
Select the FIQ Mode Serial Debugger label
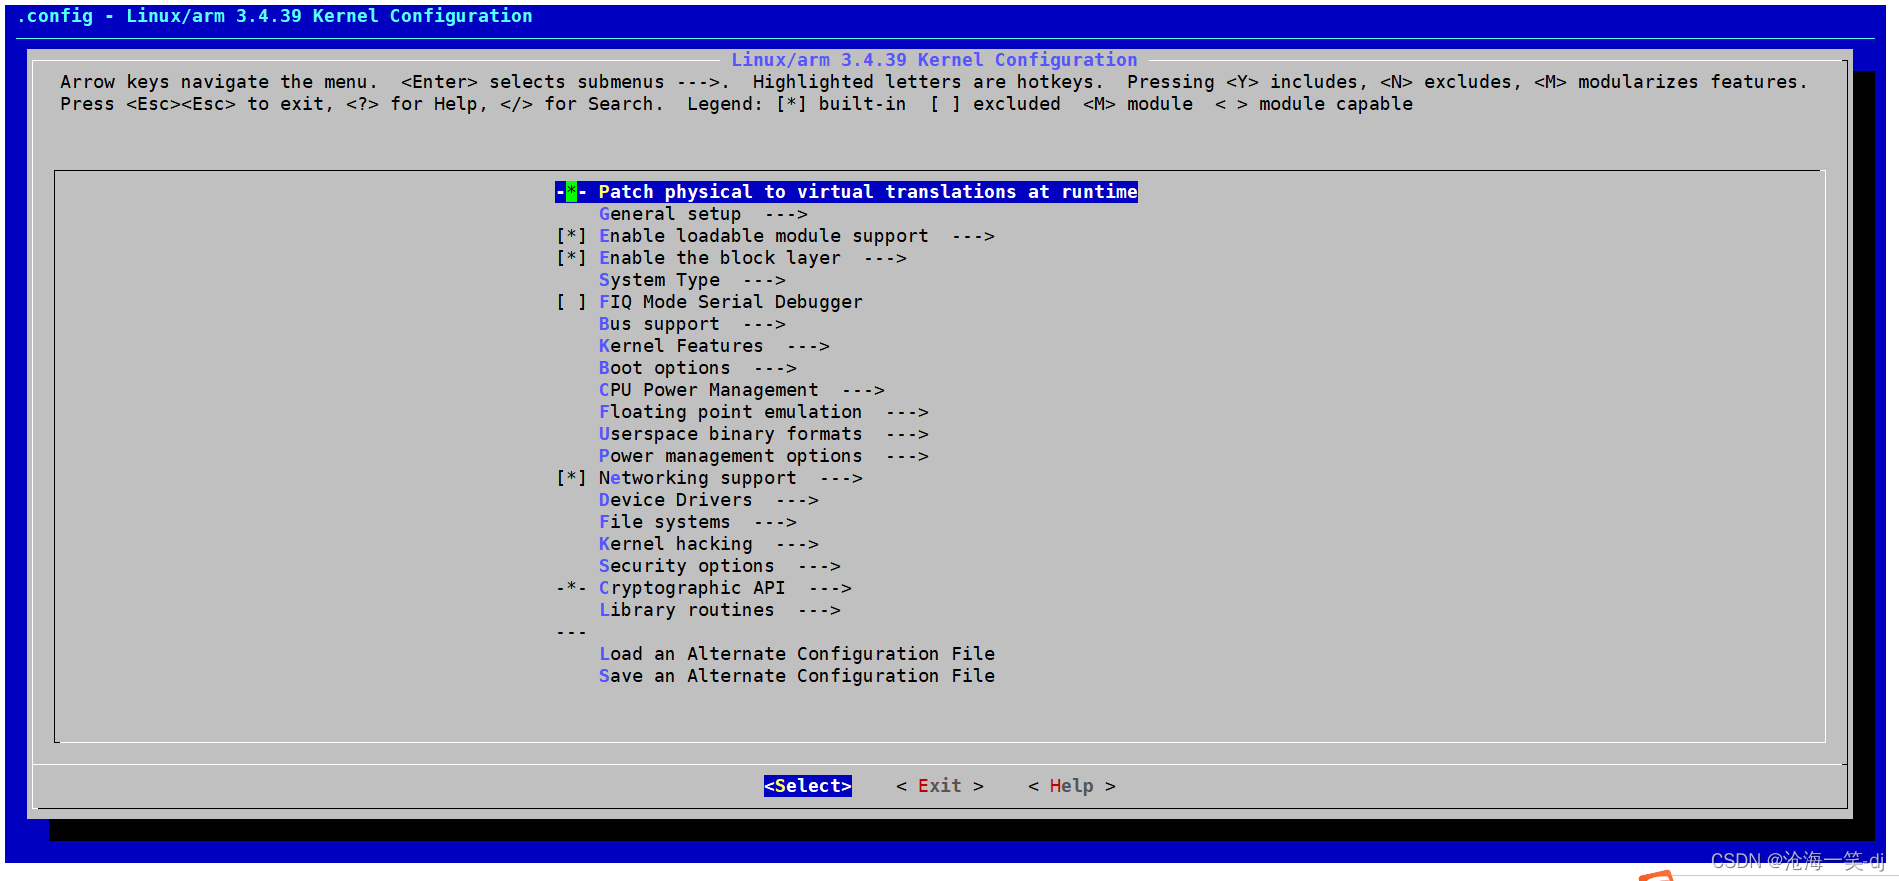point(731,302)
